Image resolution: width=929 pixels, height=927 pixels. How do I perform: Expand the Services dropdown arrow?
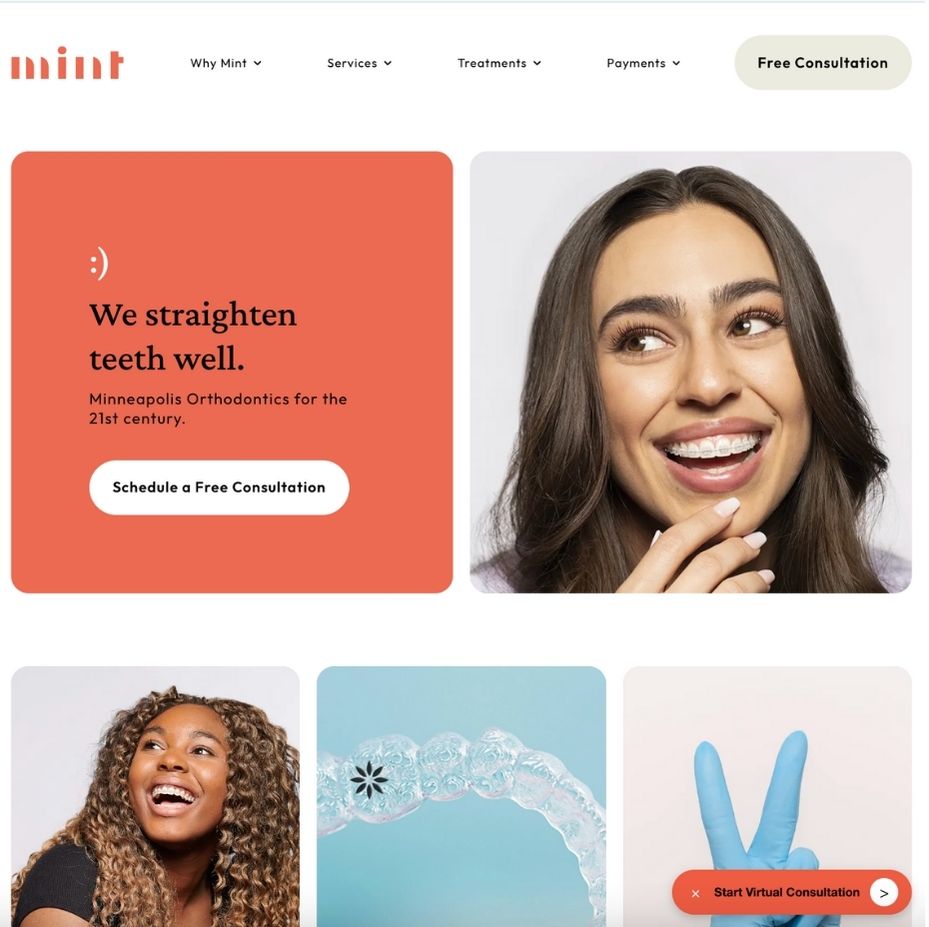(x=388, y=63)
